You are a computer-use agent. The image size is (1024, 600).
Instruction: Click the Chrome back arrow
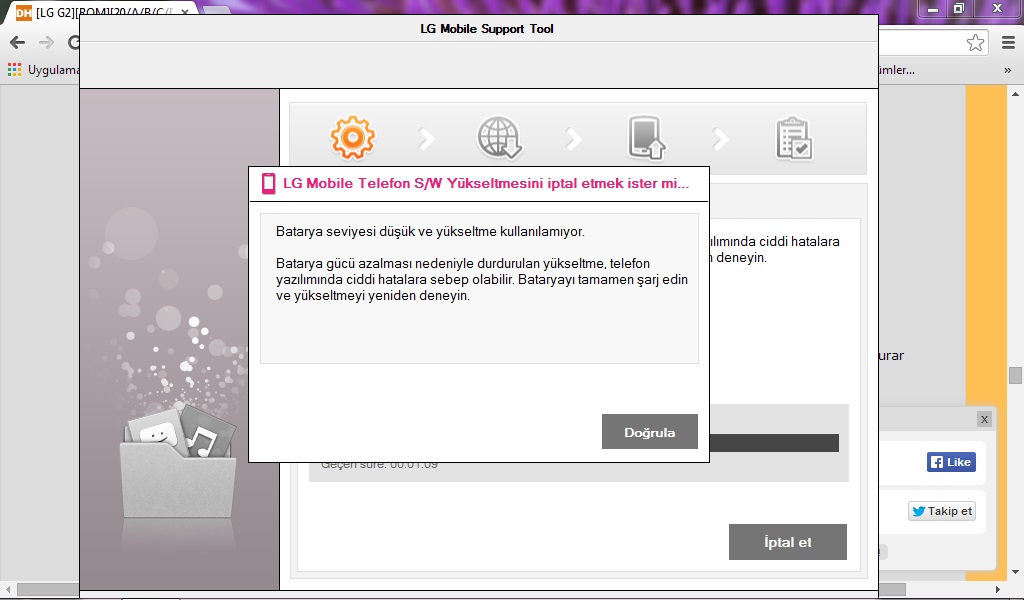pos(18,43)
